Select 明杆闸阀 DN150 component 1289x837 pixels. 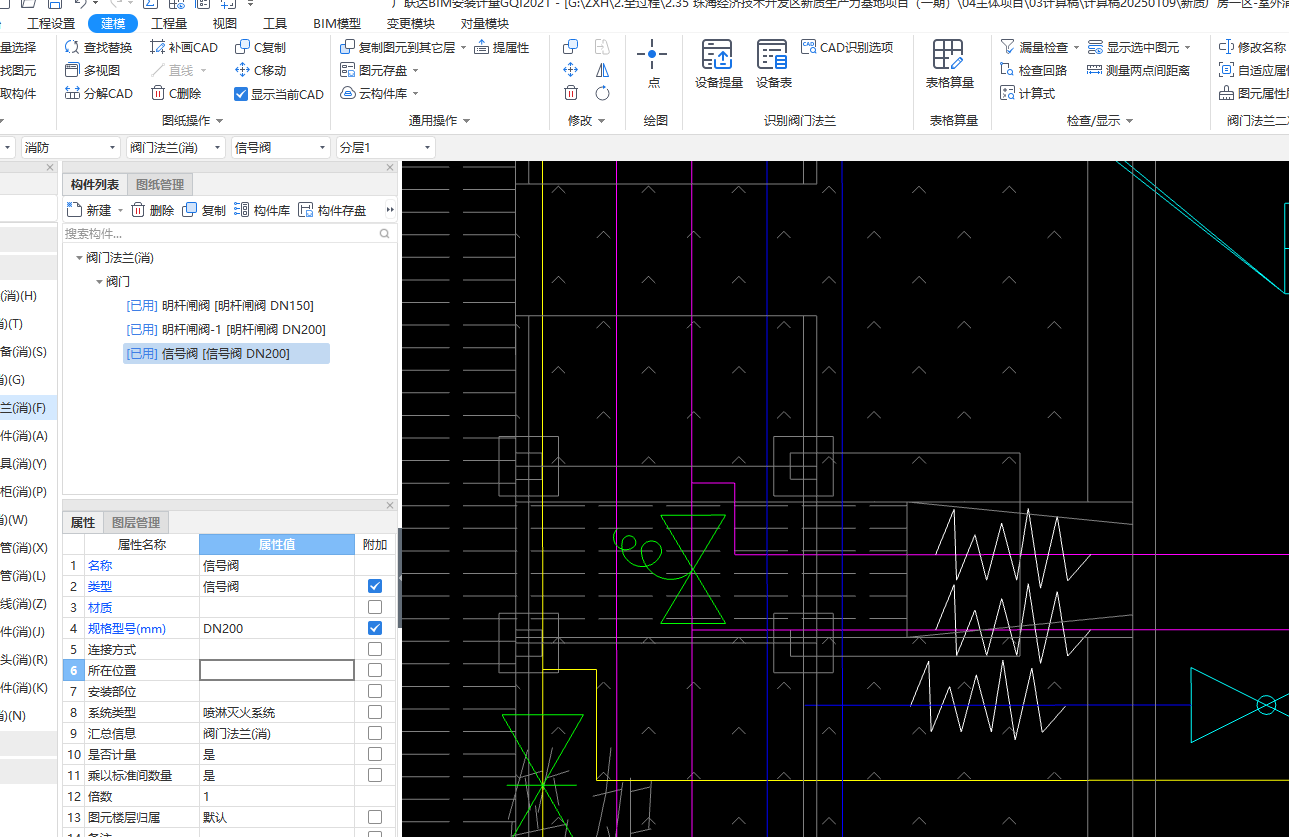(x=220, y=306)
